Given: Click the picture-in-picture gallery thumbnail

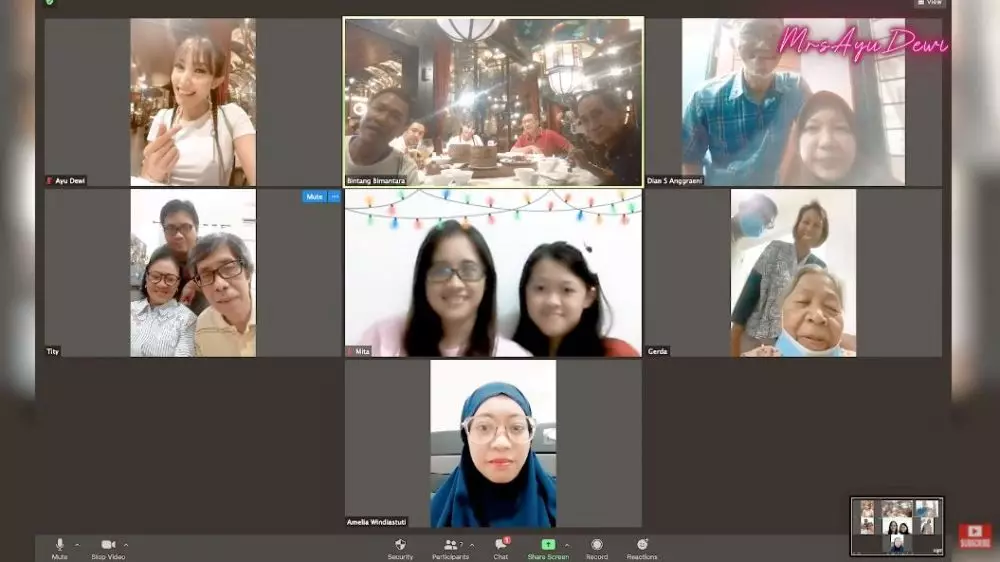Looking at the screenshot, I should pyautogui.click(x=897, y=526).
